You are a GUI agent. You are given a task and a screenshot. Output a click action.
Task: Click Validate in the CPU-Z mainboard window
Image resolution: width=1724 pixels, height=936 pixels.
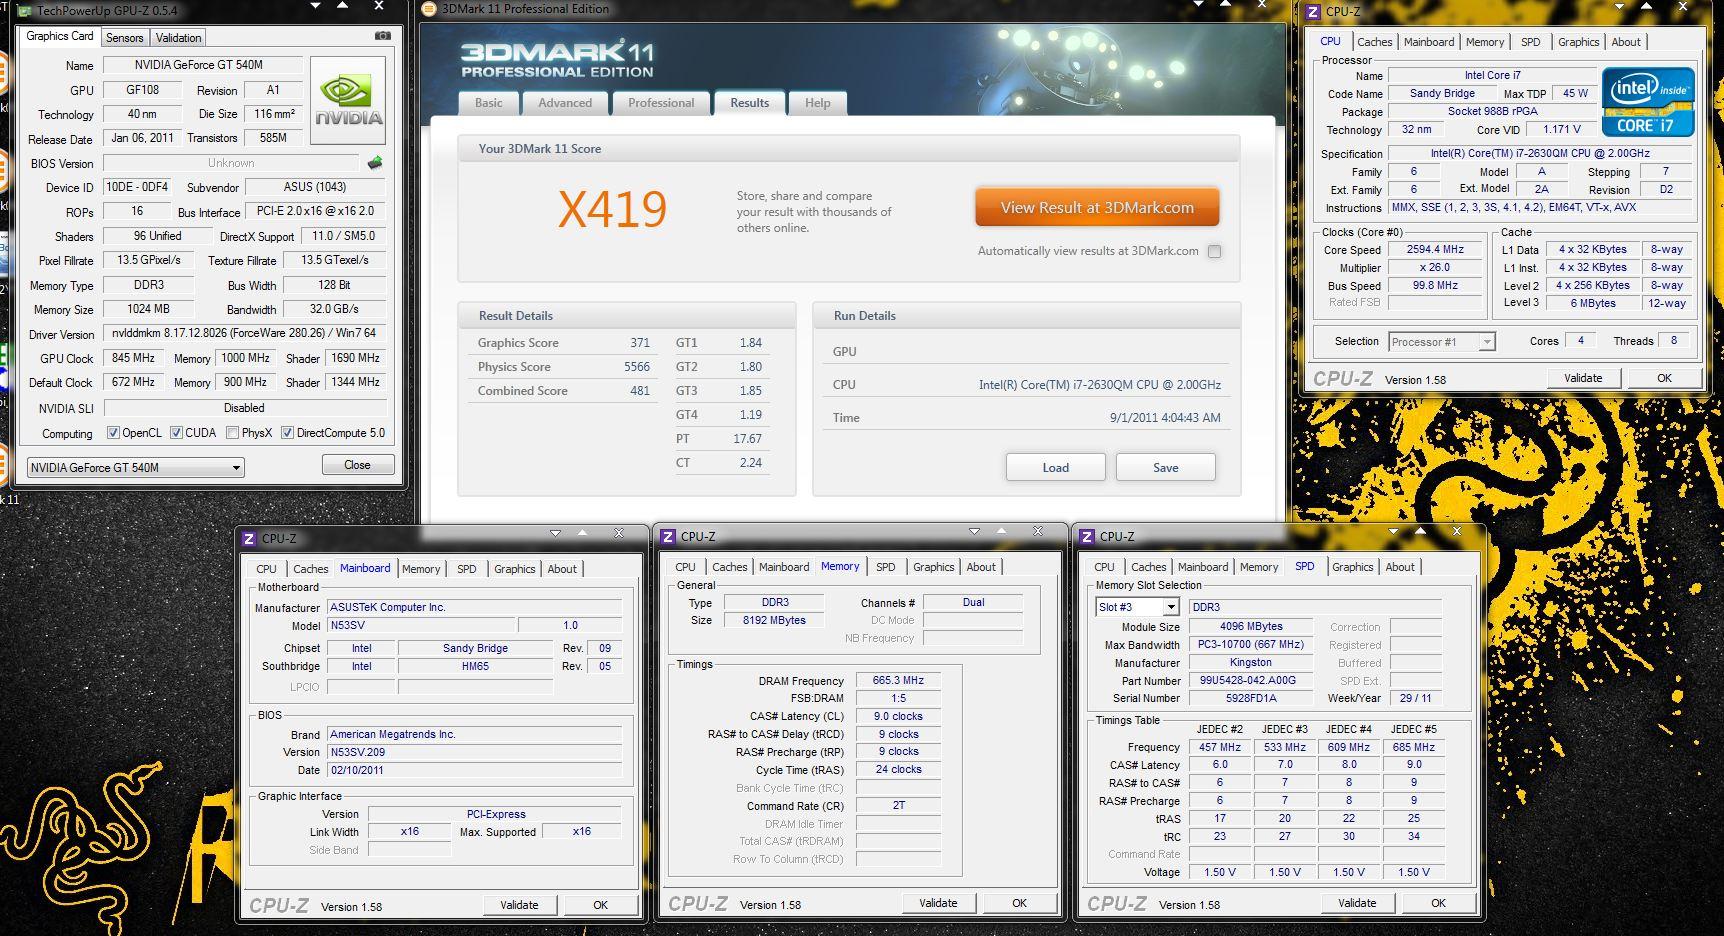click(x=519, y=905)
